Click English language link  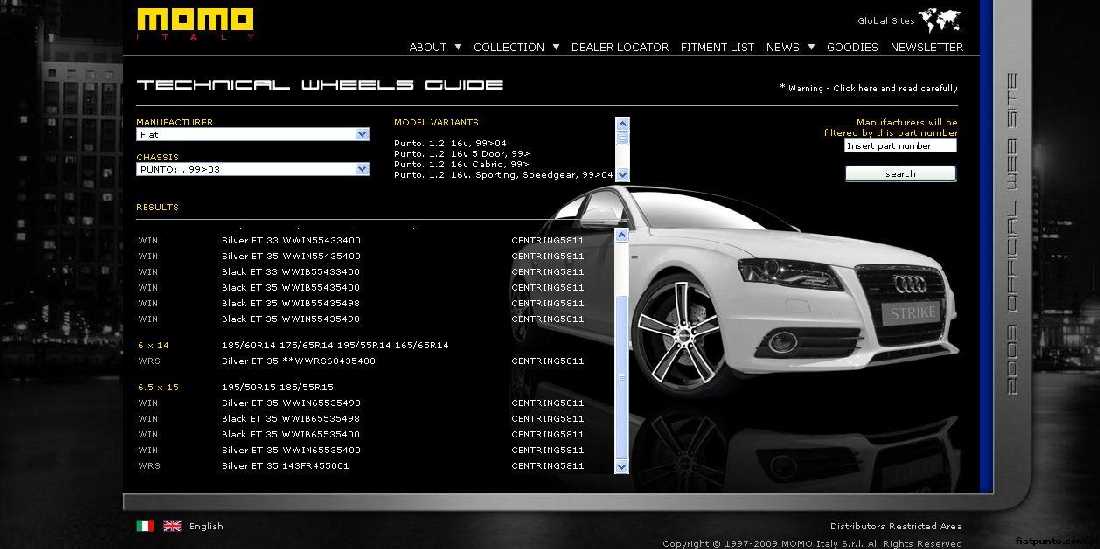206,526
